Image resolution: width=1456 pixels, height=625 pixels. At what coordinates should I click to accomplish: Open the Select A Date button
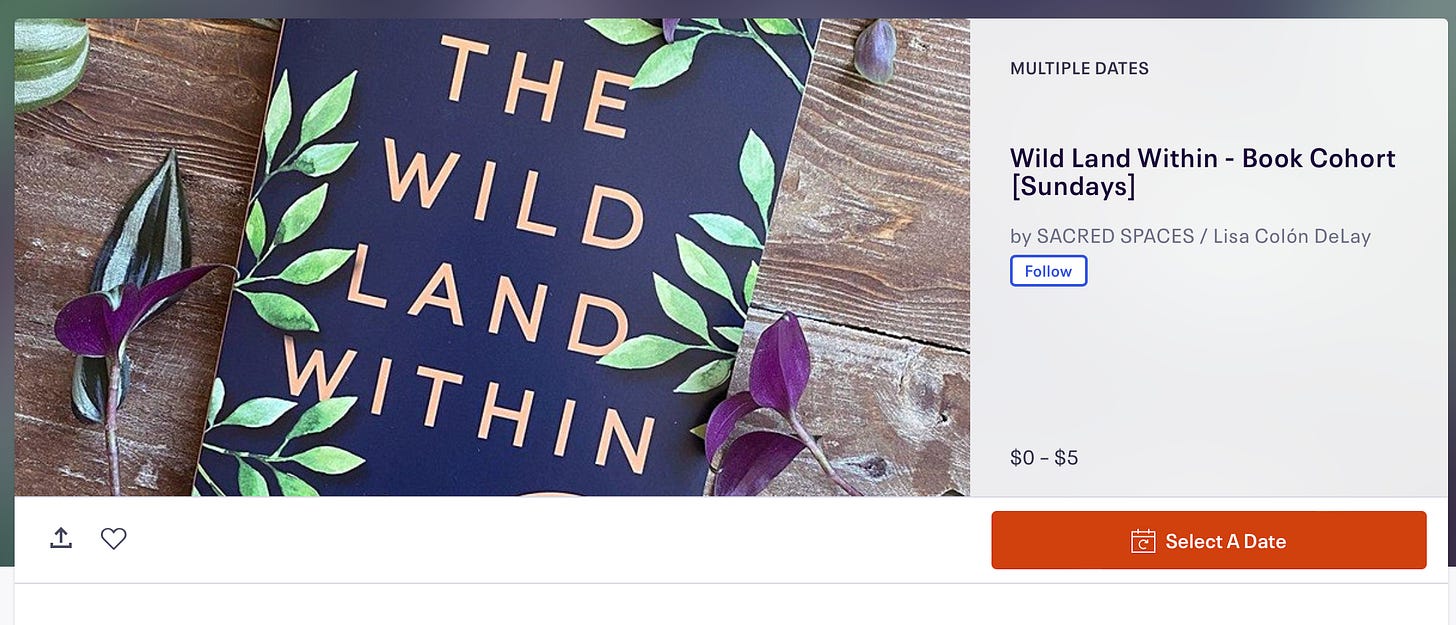point(1208,540)
